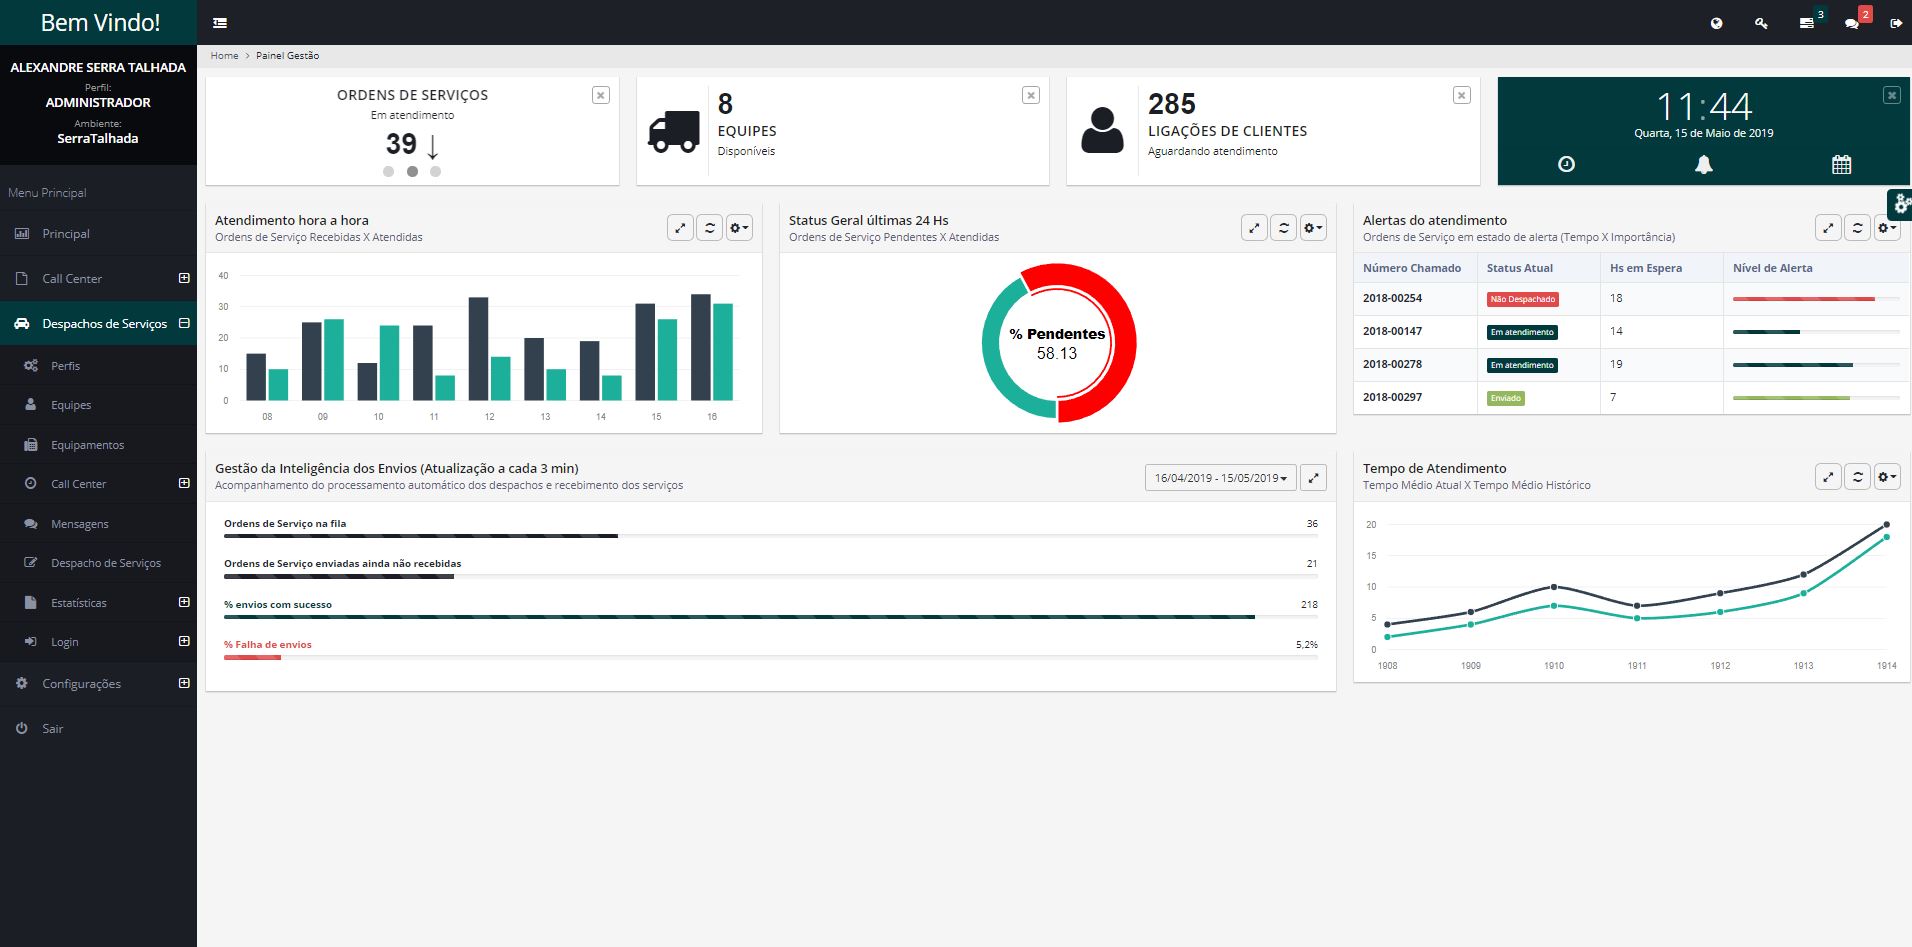Viewport: 1912px width, 947px height.
Task: Click the key icon in header
Action: [x=1761, y=23]
